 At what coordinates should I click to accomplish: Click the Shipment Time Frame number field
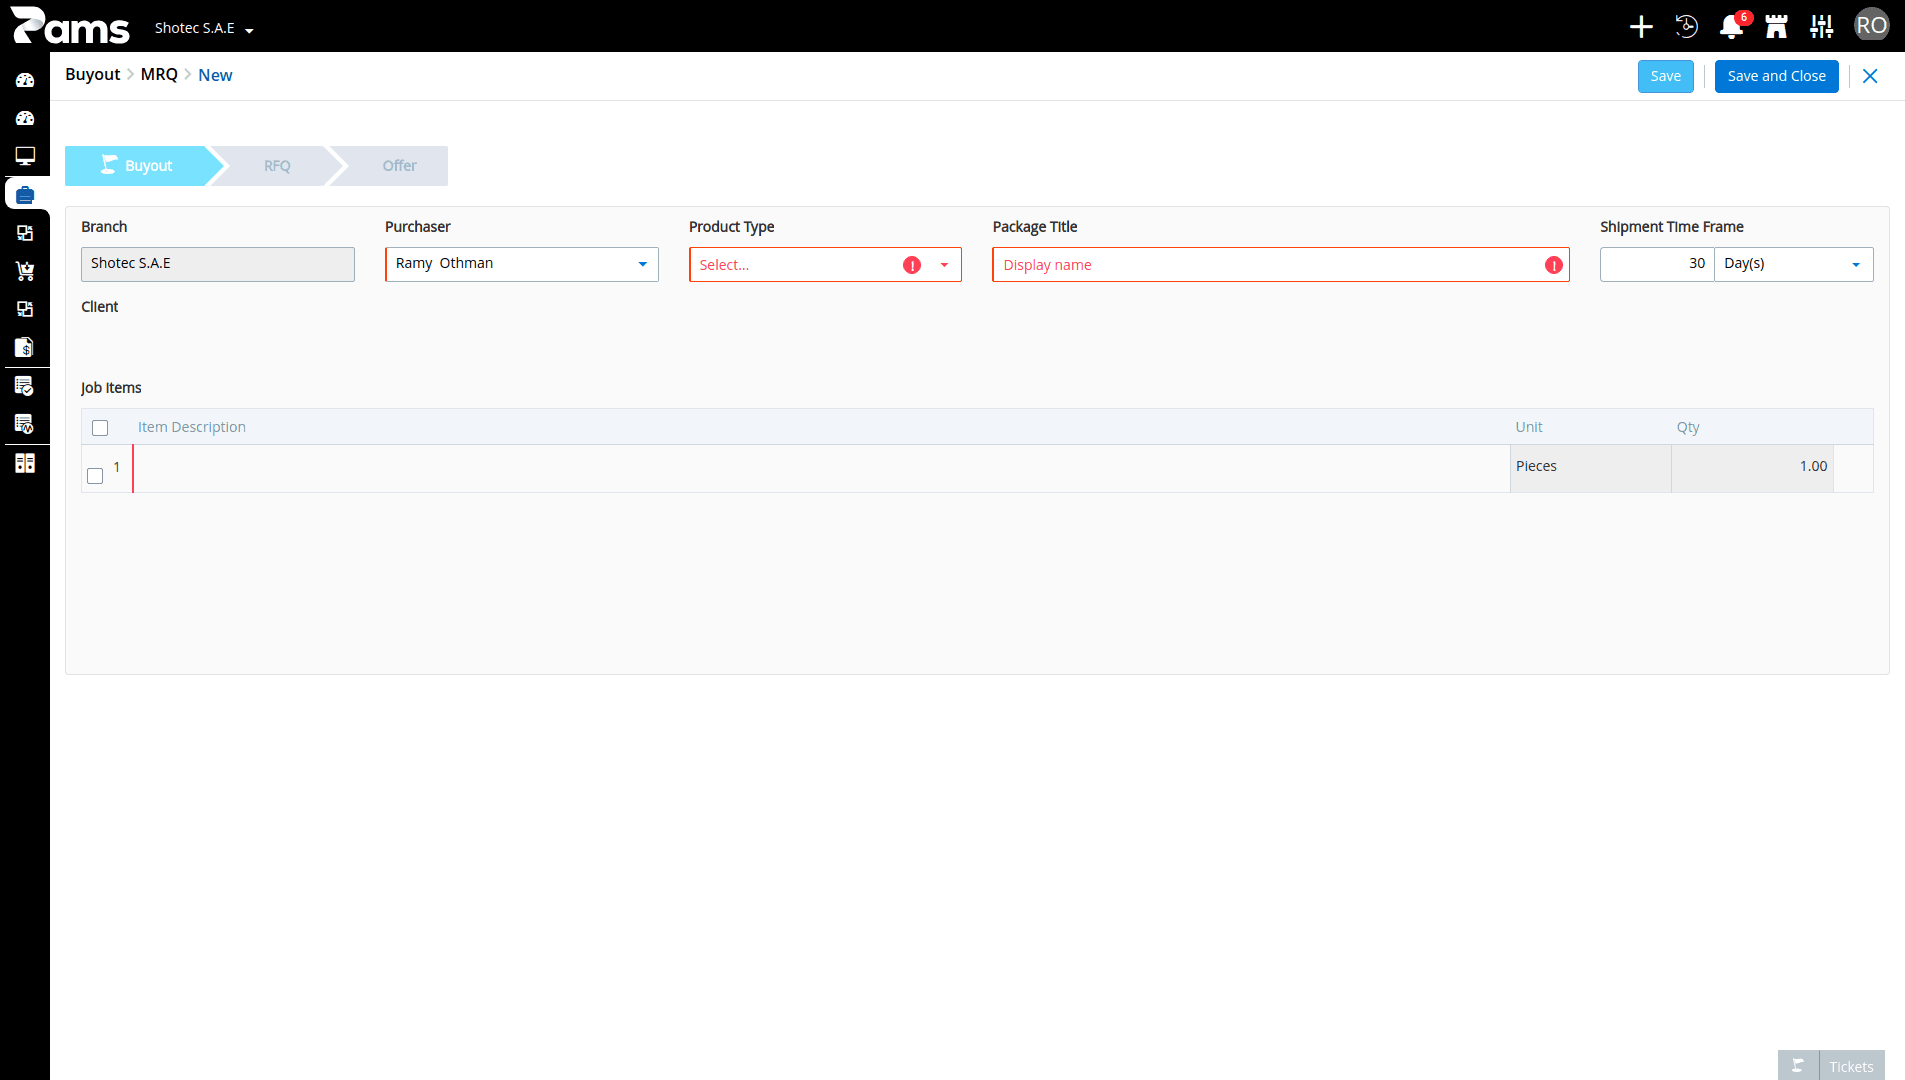coord(1657,264)
